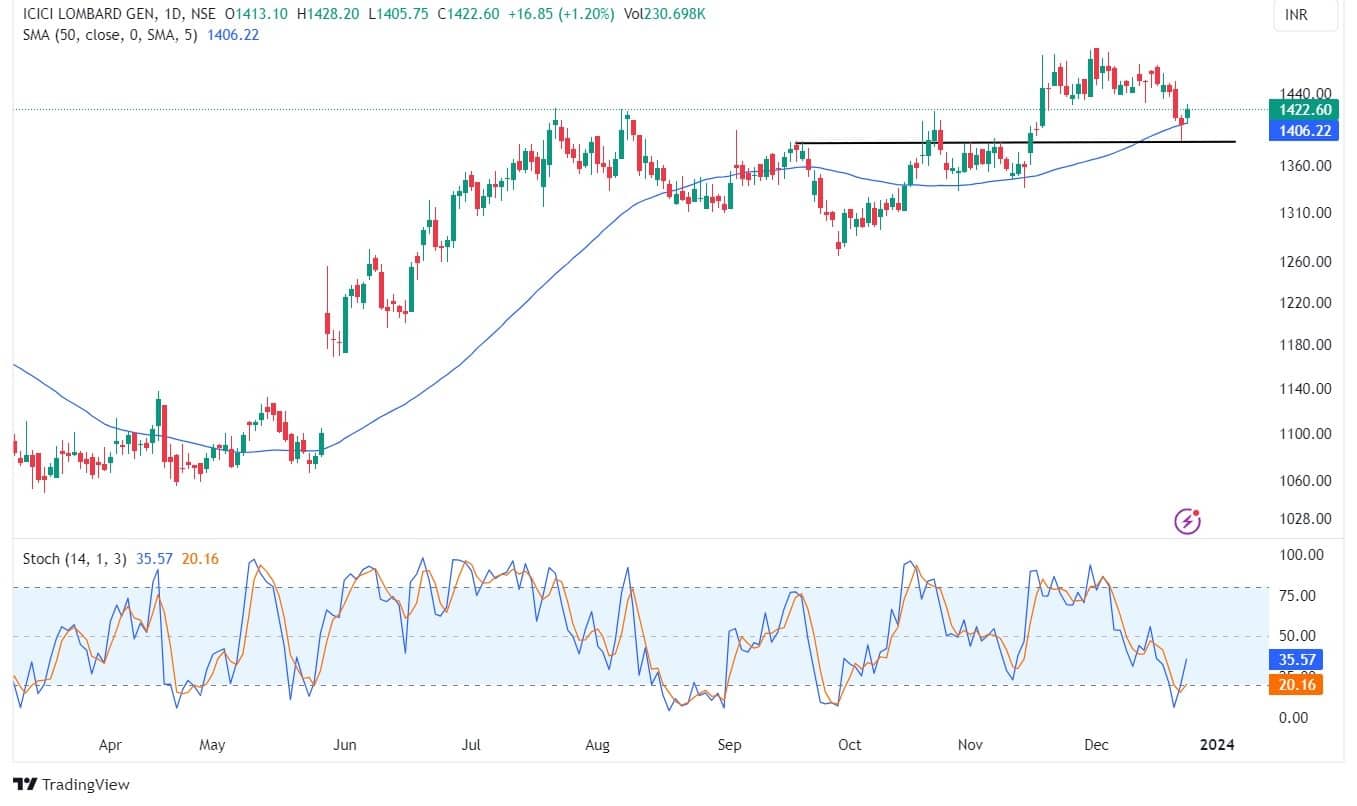Click the H1428.20 high price value

tap(329, 15)
